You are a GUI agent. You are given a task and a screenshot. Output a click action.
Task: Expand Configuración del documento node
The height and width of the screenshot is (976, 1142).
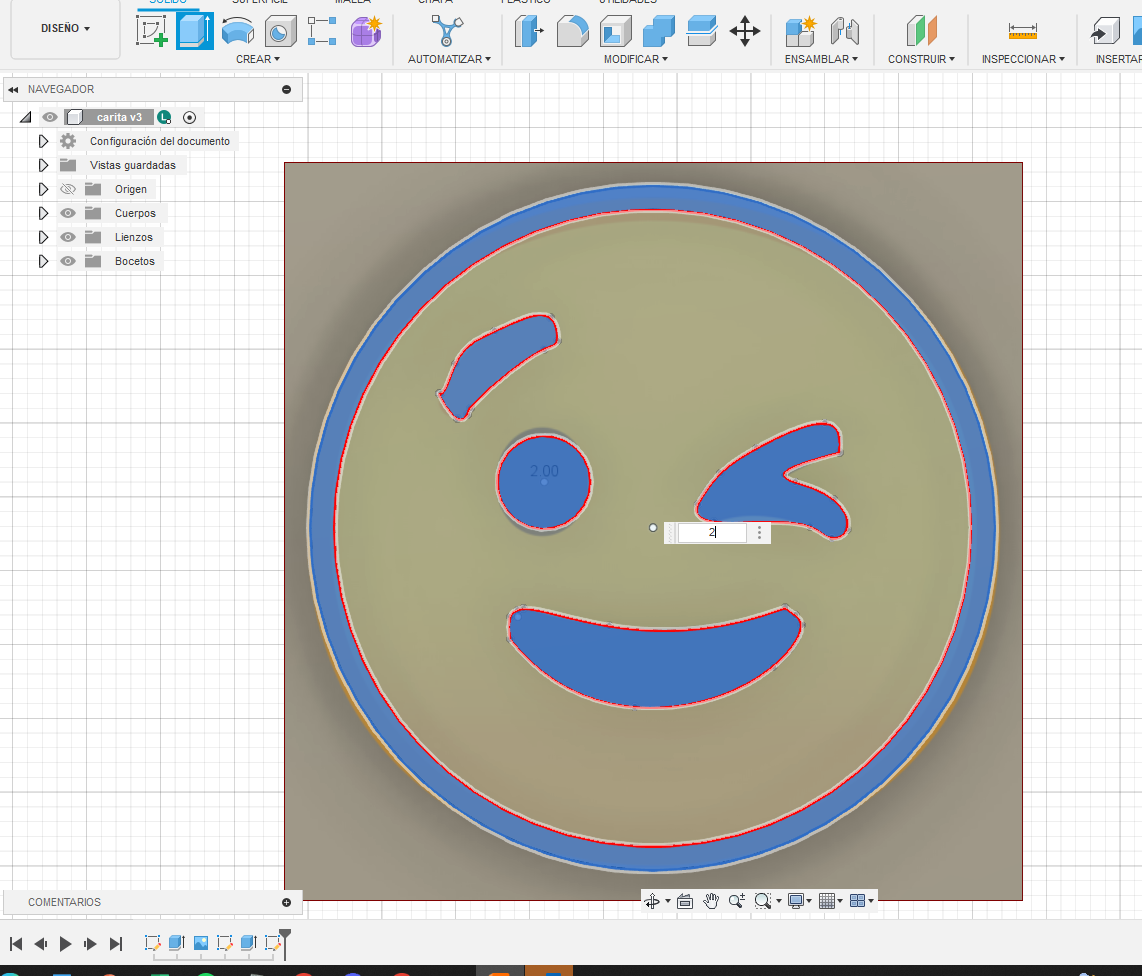pyautogui.click(x=43, y=141)
